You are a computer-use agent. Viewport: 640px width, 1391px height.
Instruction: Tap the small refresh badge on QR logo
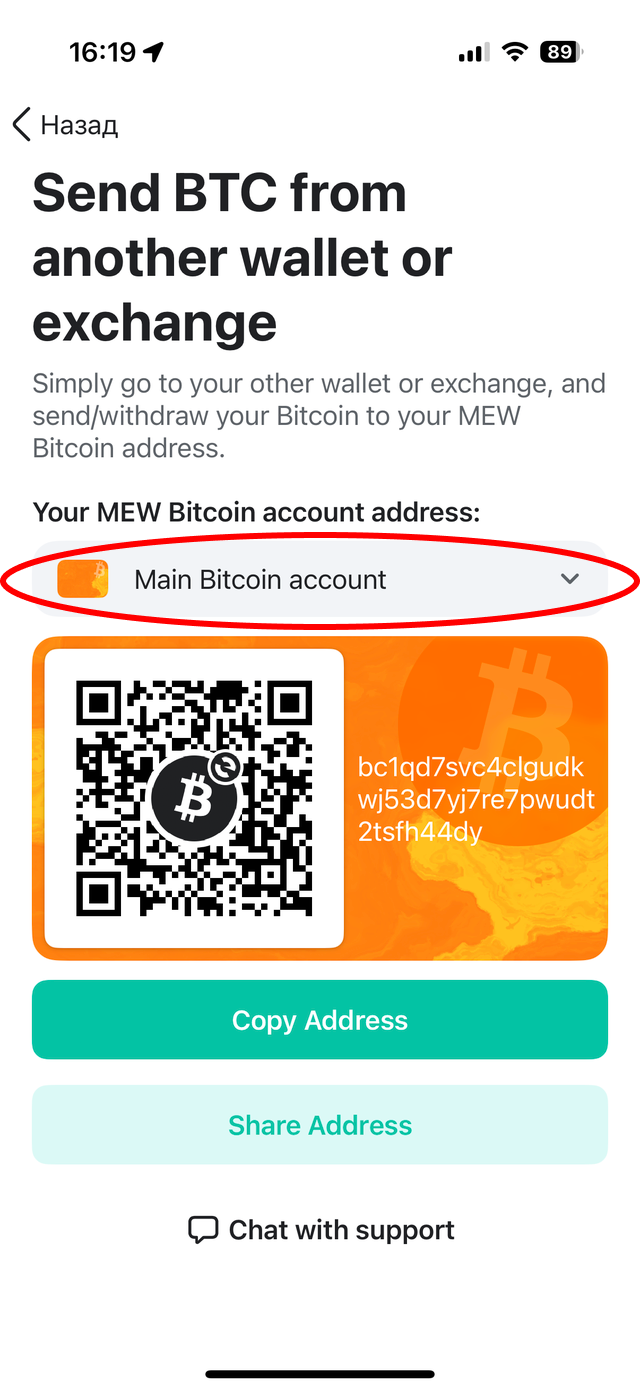[227, 767]
